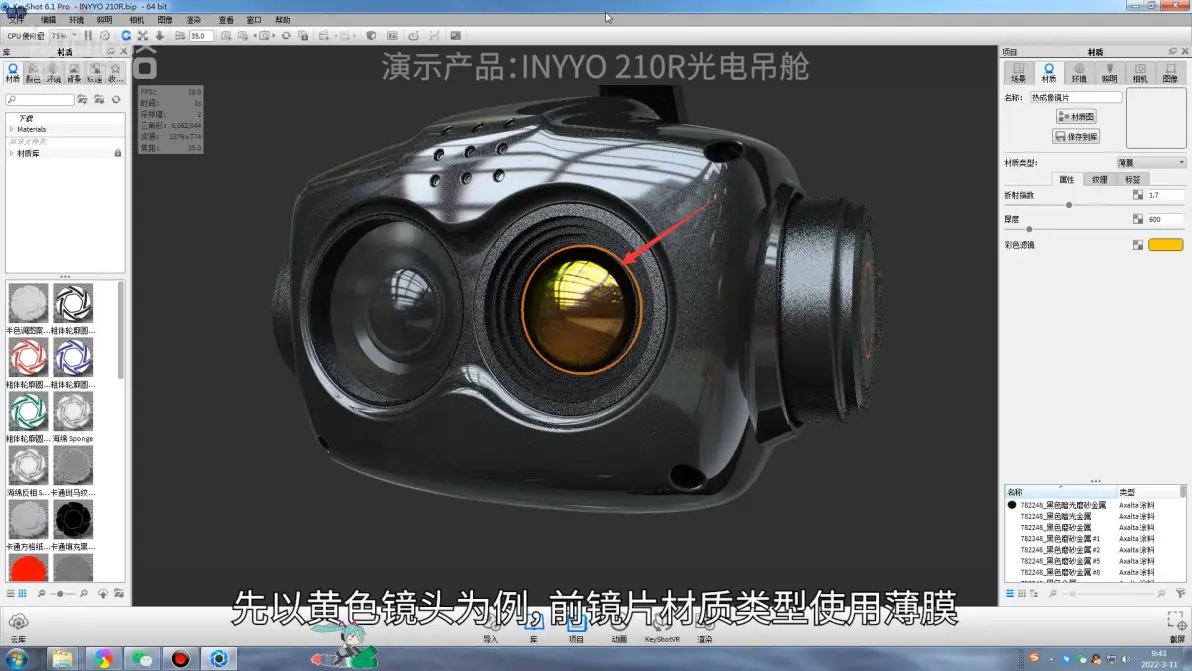The width and height of the screenshot is (1192, 671).
Task: Select the 纹理 (Texture) sub-tab
Action: click(1099, 179)
